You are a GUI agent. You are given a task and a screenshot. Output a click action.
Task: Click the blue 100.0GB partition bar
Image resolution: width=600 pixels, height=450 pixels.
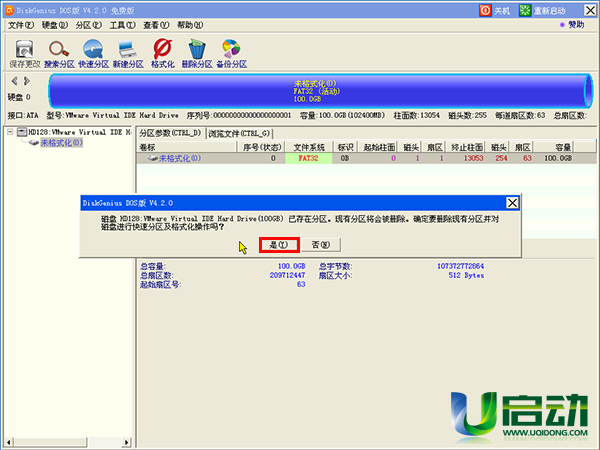(321, 91)
